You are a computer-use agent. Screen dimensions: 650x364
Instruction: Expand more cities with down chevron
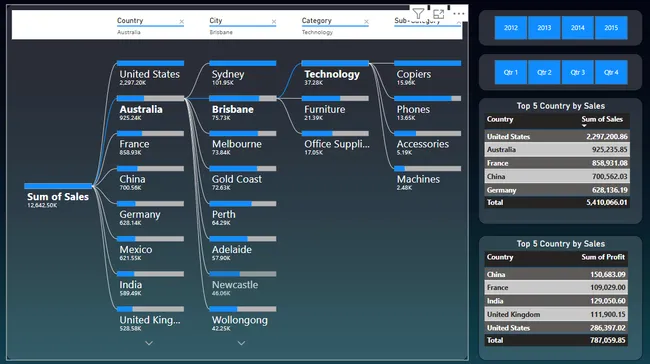241,343
